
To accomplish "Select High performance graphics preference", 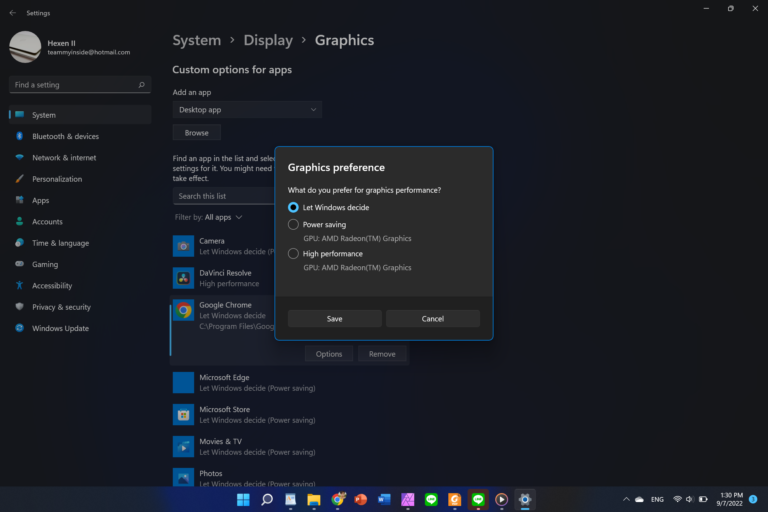I will point(293,254).
